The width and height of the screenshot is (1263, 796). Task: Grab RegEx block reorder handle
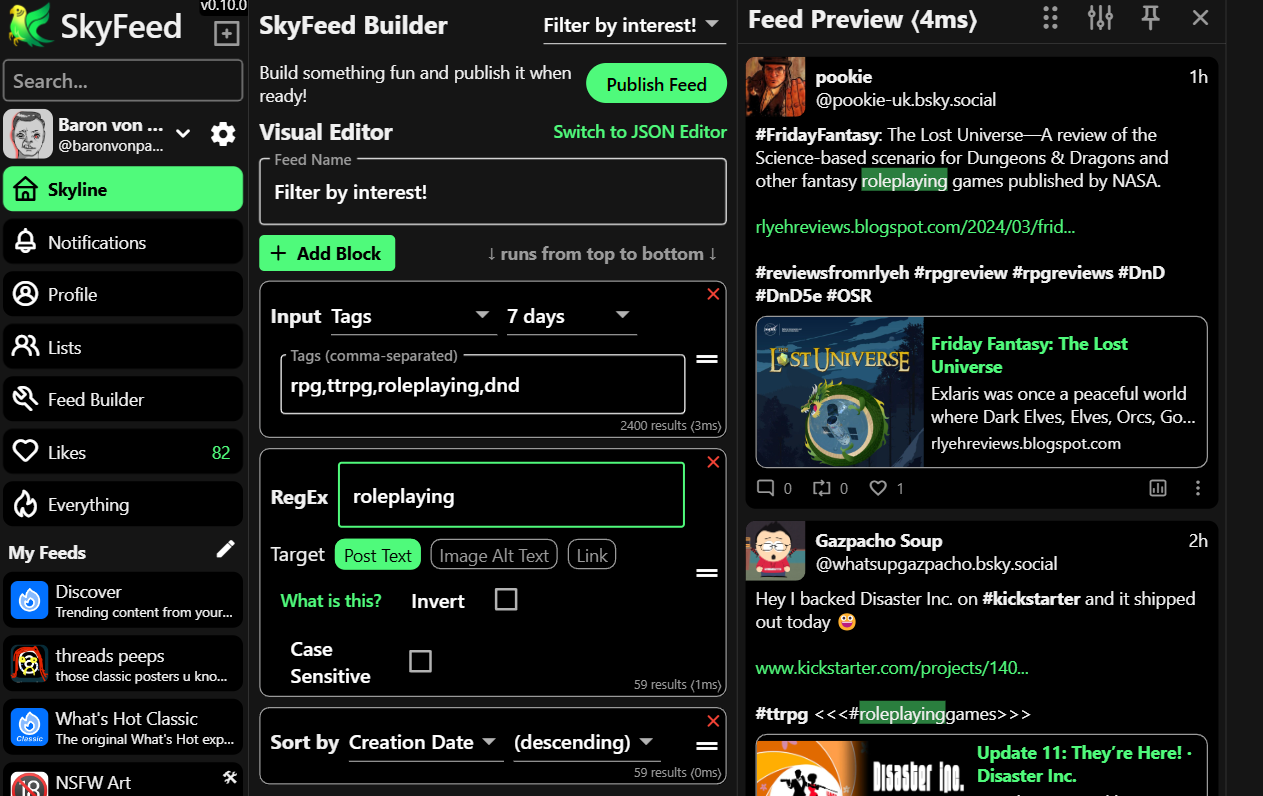click(707, 573)
